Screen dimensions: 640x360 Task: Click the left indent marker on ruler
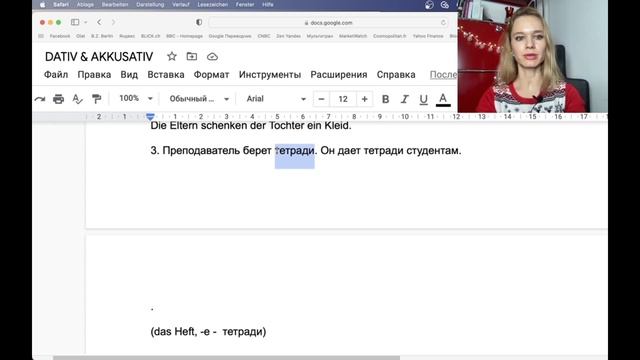[150, 117]
